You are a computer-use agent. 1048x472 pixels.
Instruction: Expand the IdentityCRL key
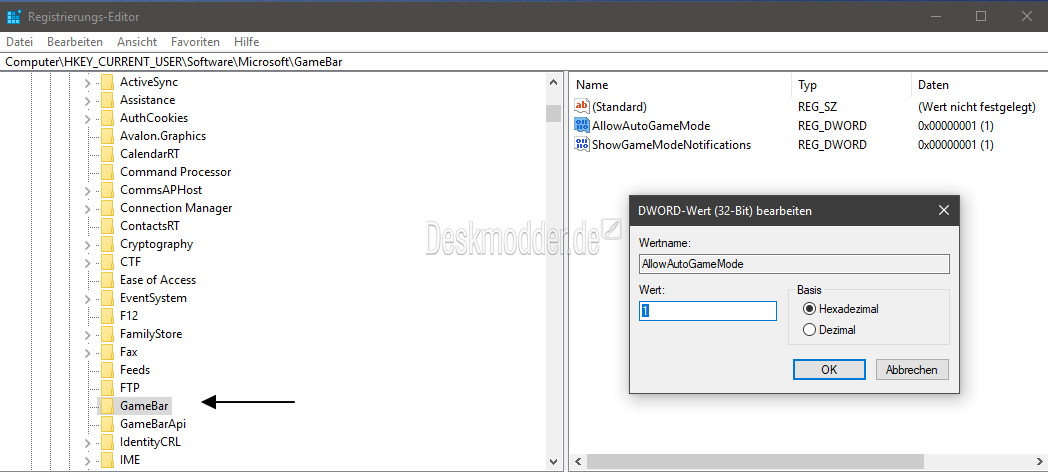coord(88,443)
